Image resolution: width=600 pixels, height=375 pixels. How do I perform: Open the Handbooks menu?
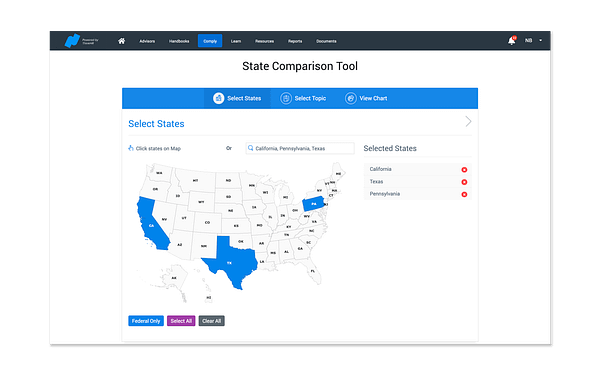pyautogui.click(x=179, y=41)
